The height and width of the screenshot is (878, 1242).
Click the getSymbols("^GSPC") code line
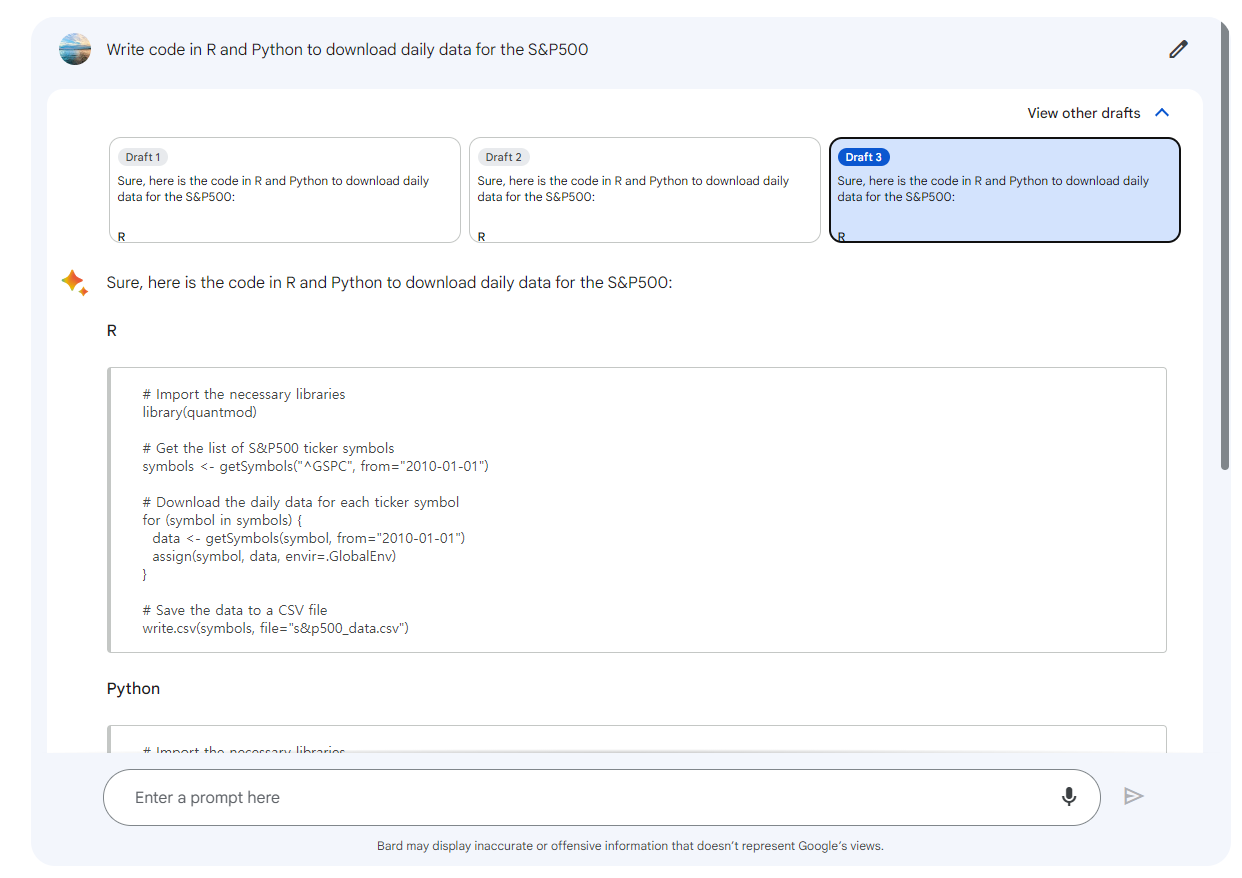click(315, 466)
